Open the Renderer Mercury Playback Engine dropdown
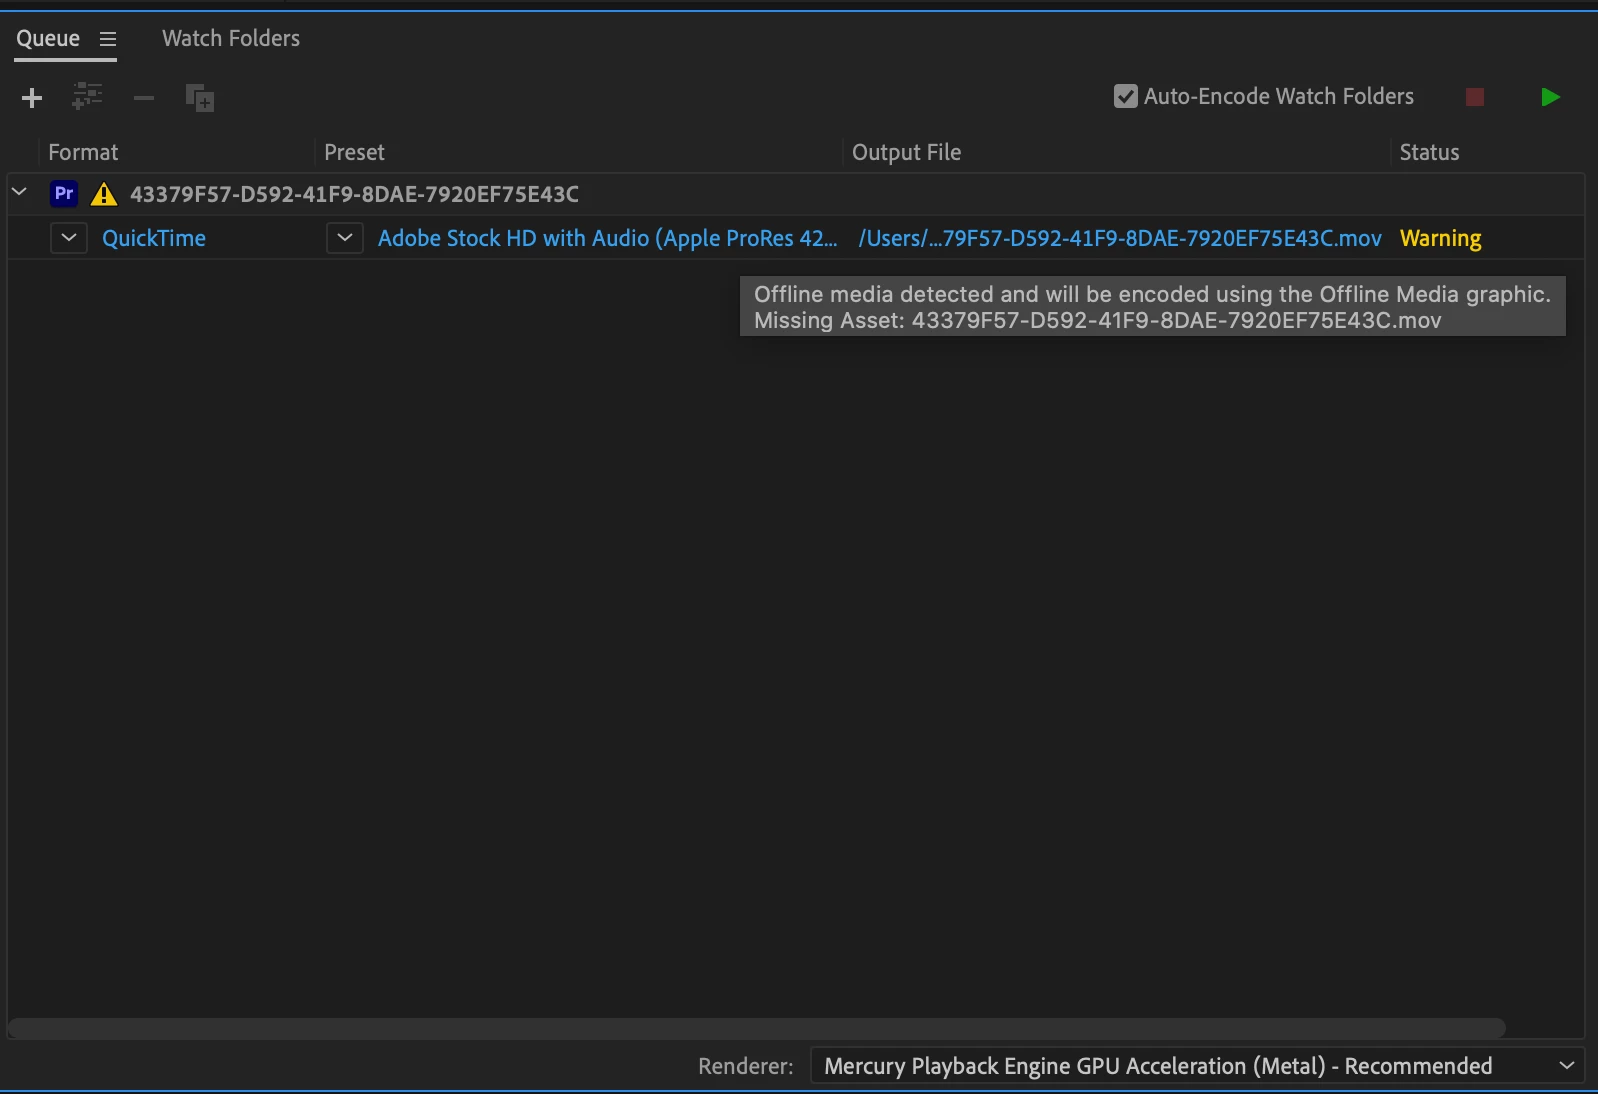Image resolution: width=1598 pixels, height=1094 pixels. point(1197,1066)
